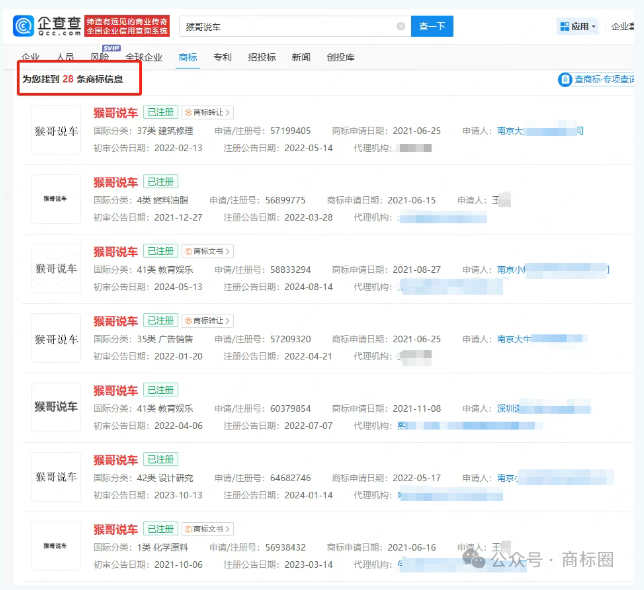Open trademark thumbnail for 4类 燃料油脂 result

pos(55,199)
